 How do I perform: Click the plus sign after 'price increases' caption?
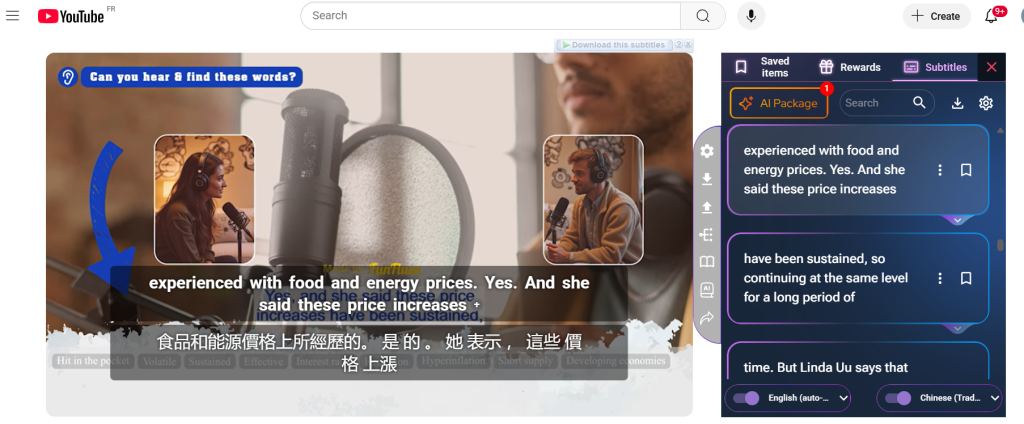(x=477, y=305)
